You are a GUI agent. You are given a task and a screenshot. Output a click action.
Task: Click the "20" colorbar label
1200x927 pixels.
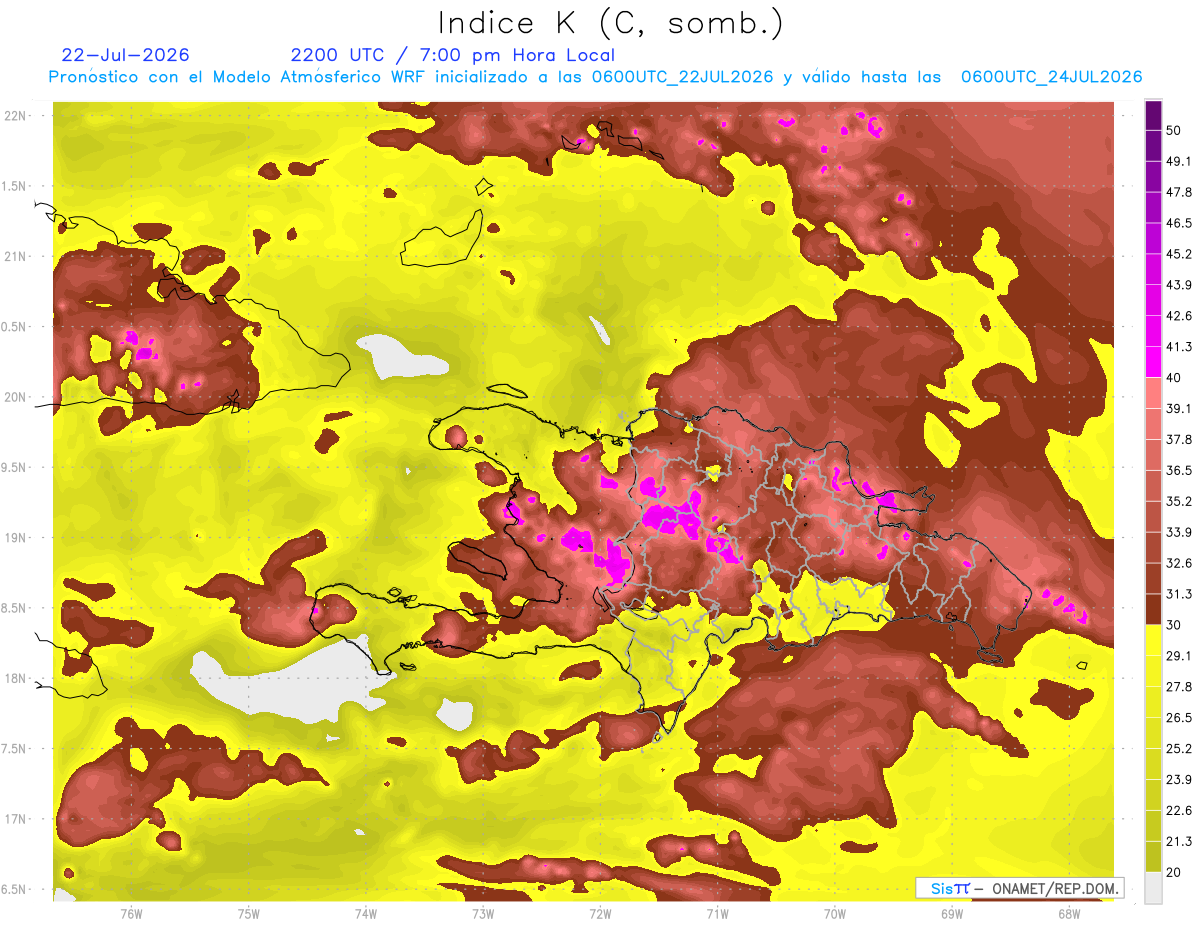(x=1174, y=872)
